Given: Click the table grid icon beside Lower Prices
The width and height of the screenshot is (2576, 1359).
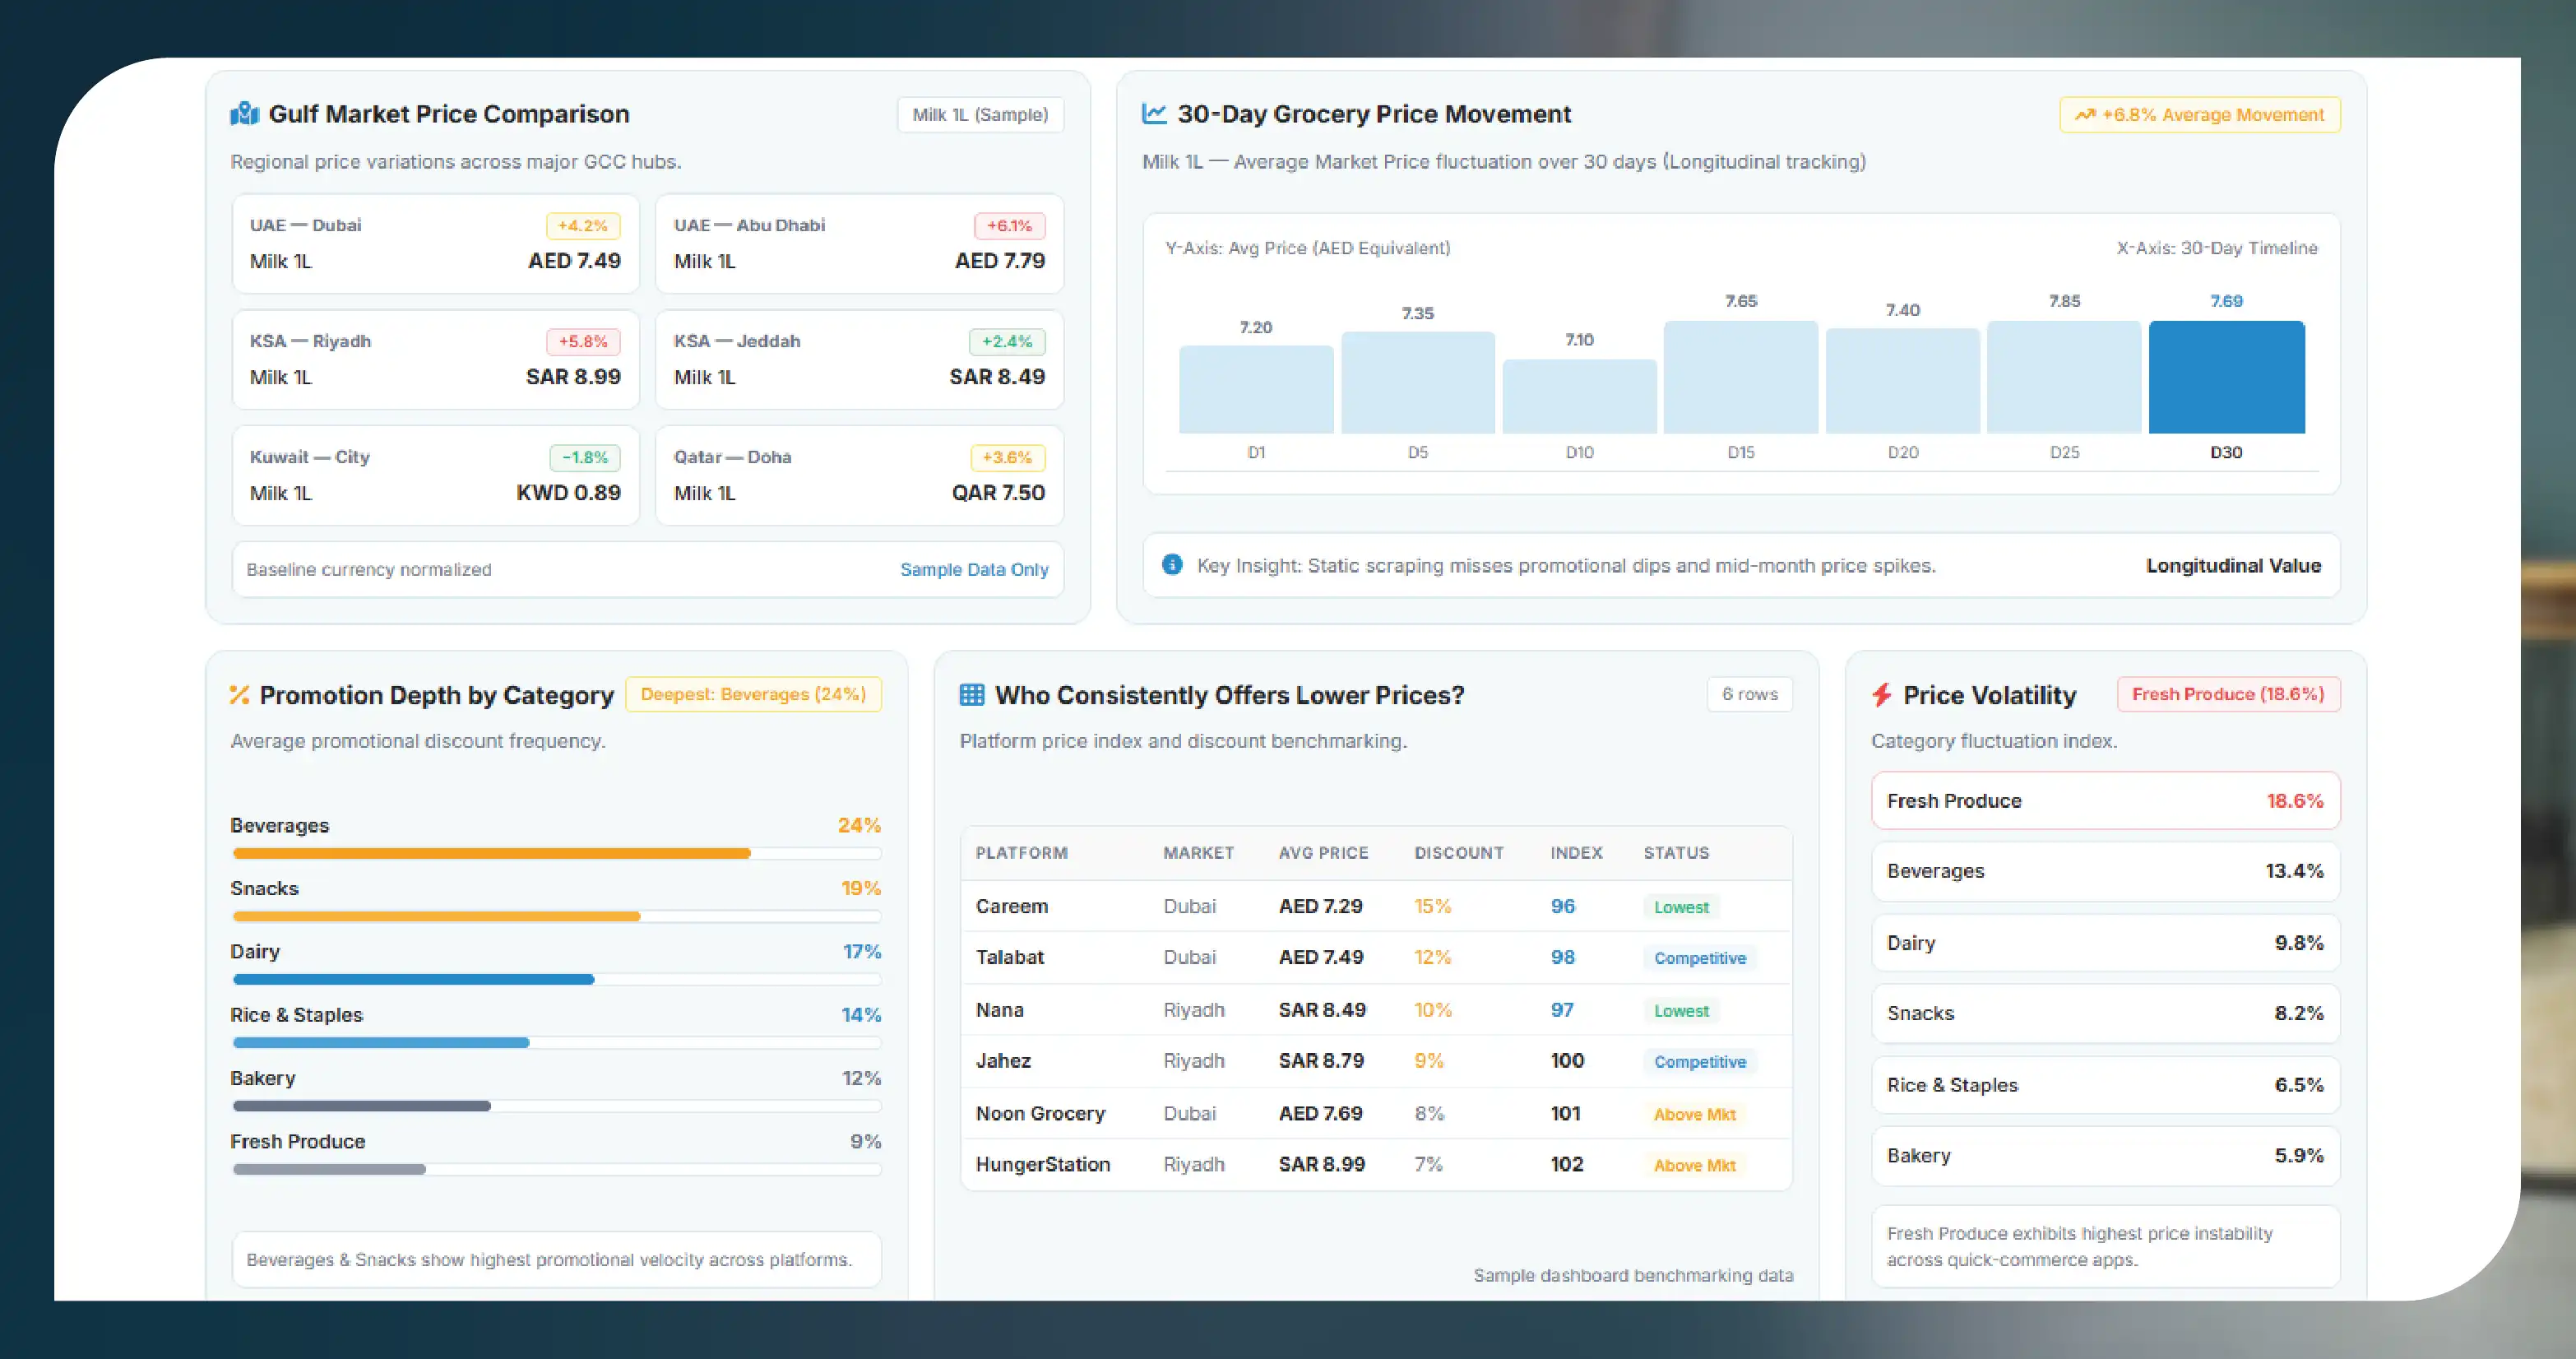Looking at the screenshot, I should point(971,695).
